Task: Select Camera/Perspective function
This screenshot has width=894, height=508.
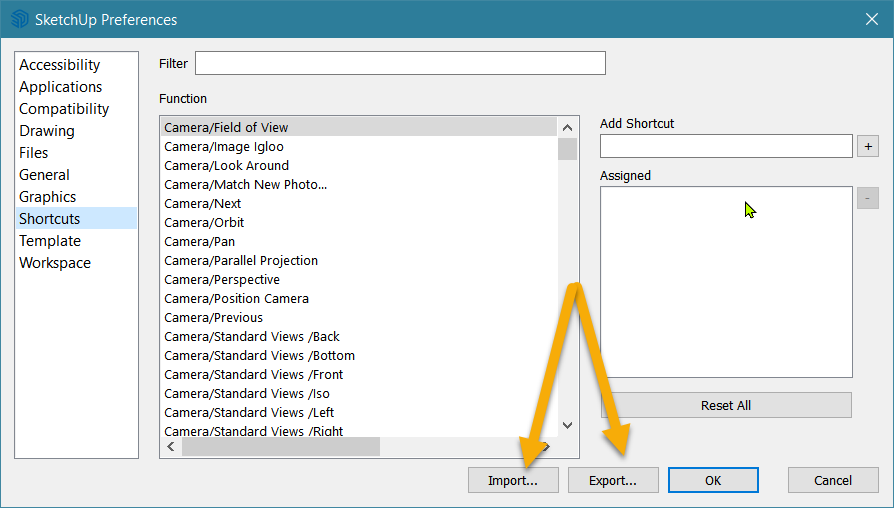Action: coord(359,279)
